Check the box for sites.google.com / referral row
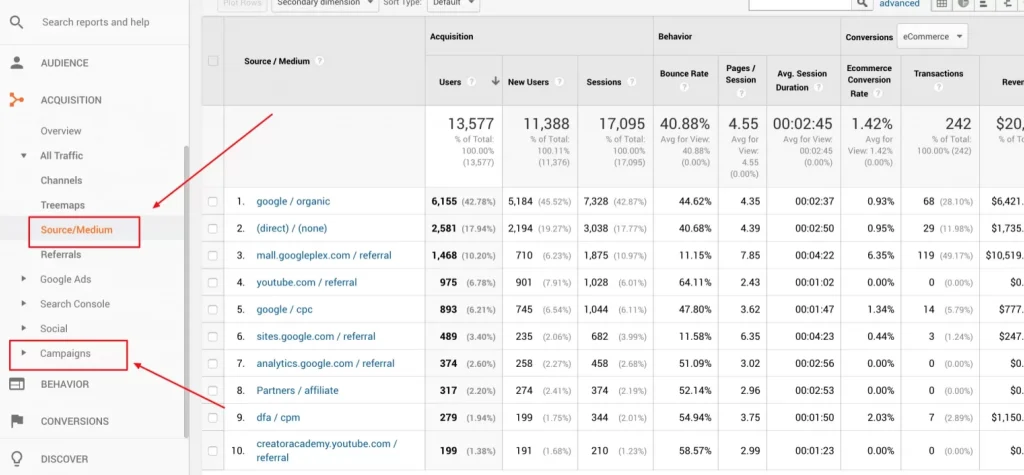The width and height of the screenshot is (1024, 475). point(212,336)
